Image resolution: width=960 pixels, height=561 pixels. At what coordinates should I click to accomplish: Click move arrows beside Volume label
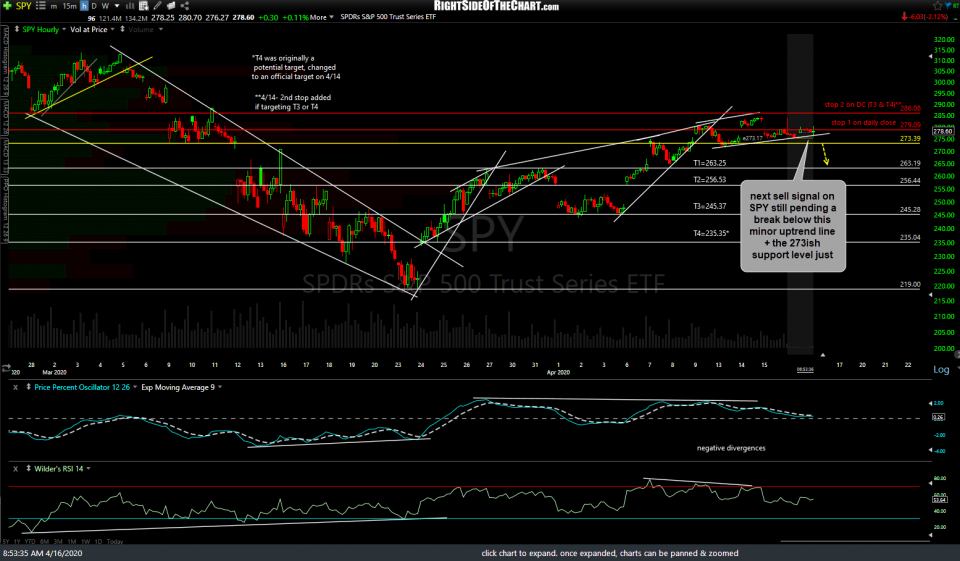pos(122,29)
